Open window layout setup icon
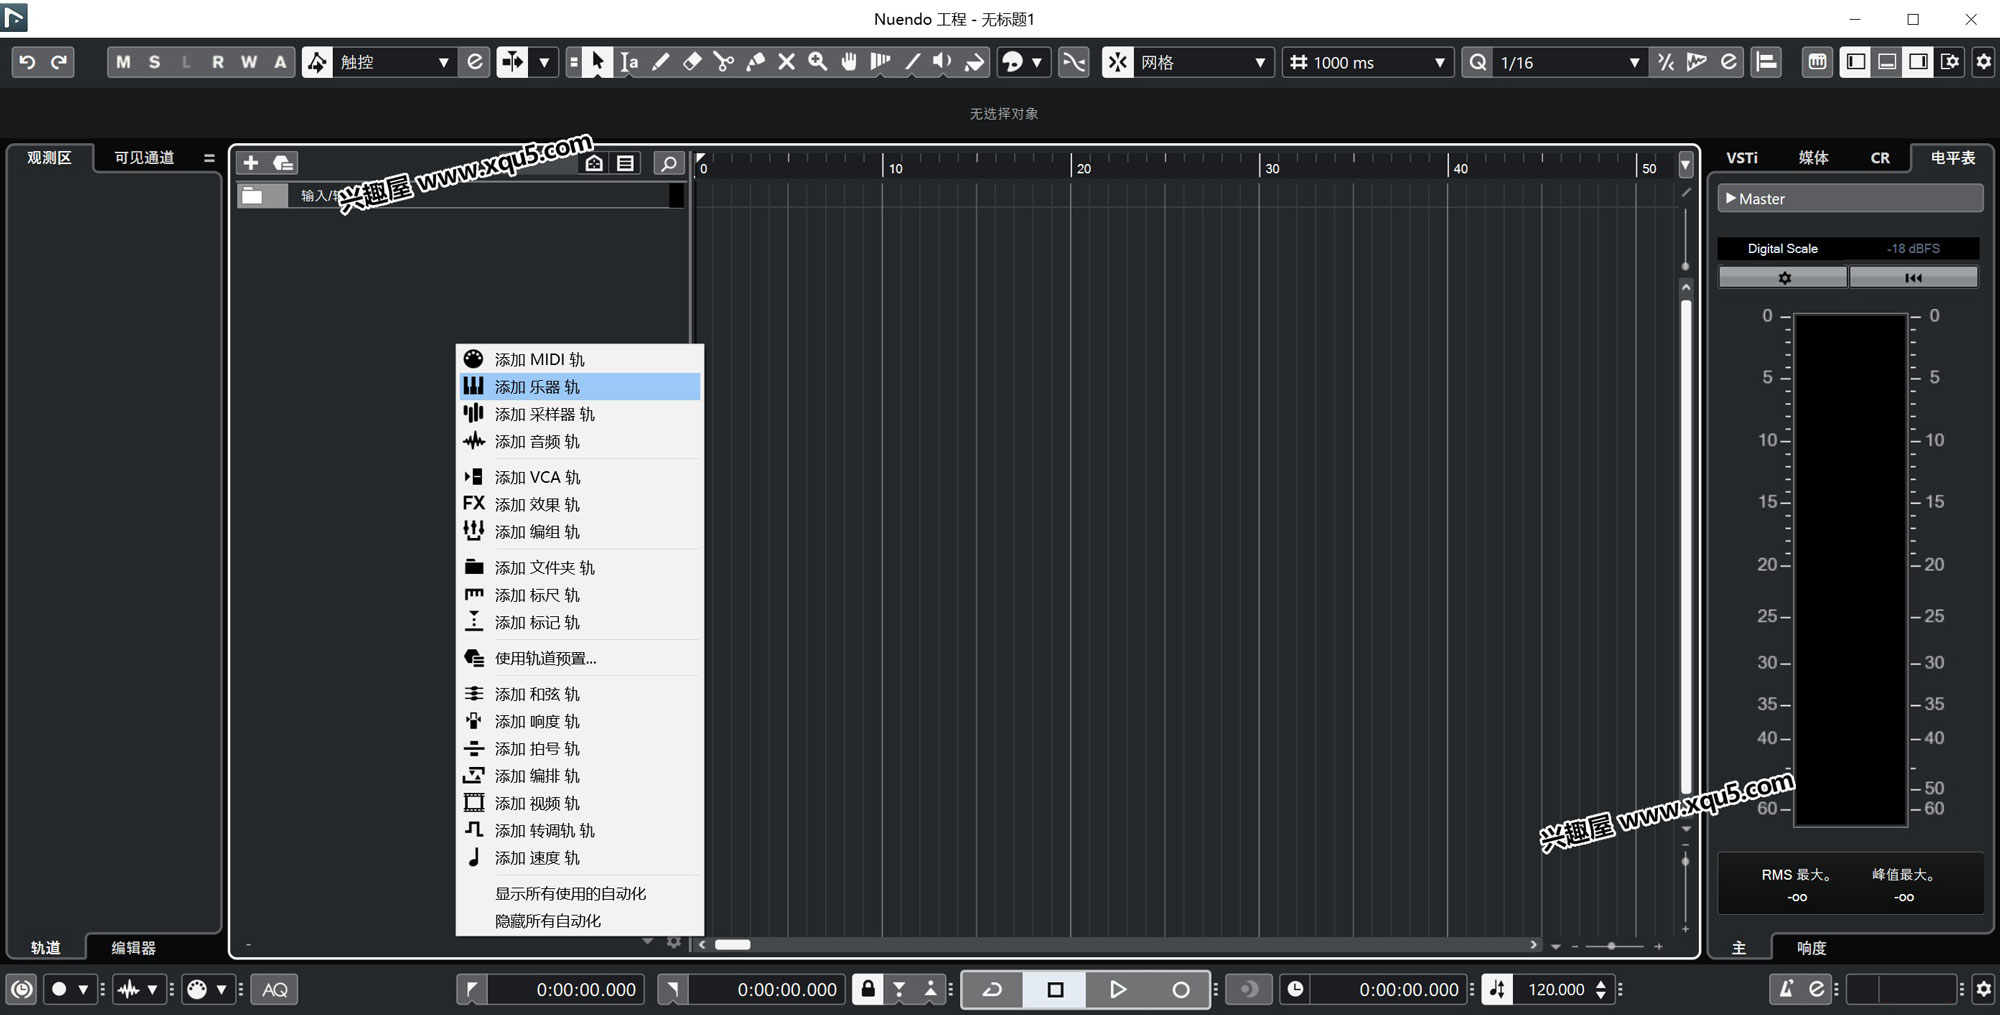Screen dimensions: 2000x1015 coord(1950,62)
